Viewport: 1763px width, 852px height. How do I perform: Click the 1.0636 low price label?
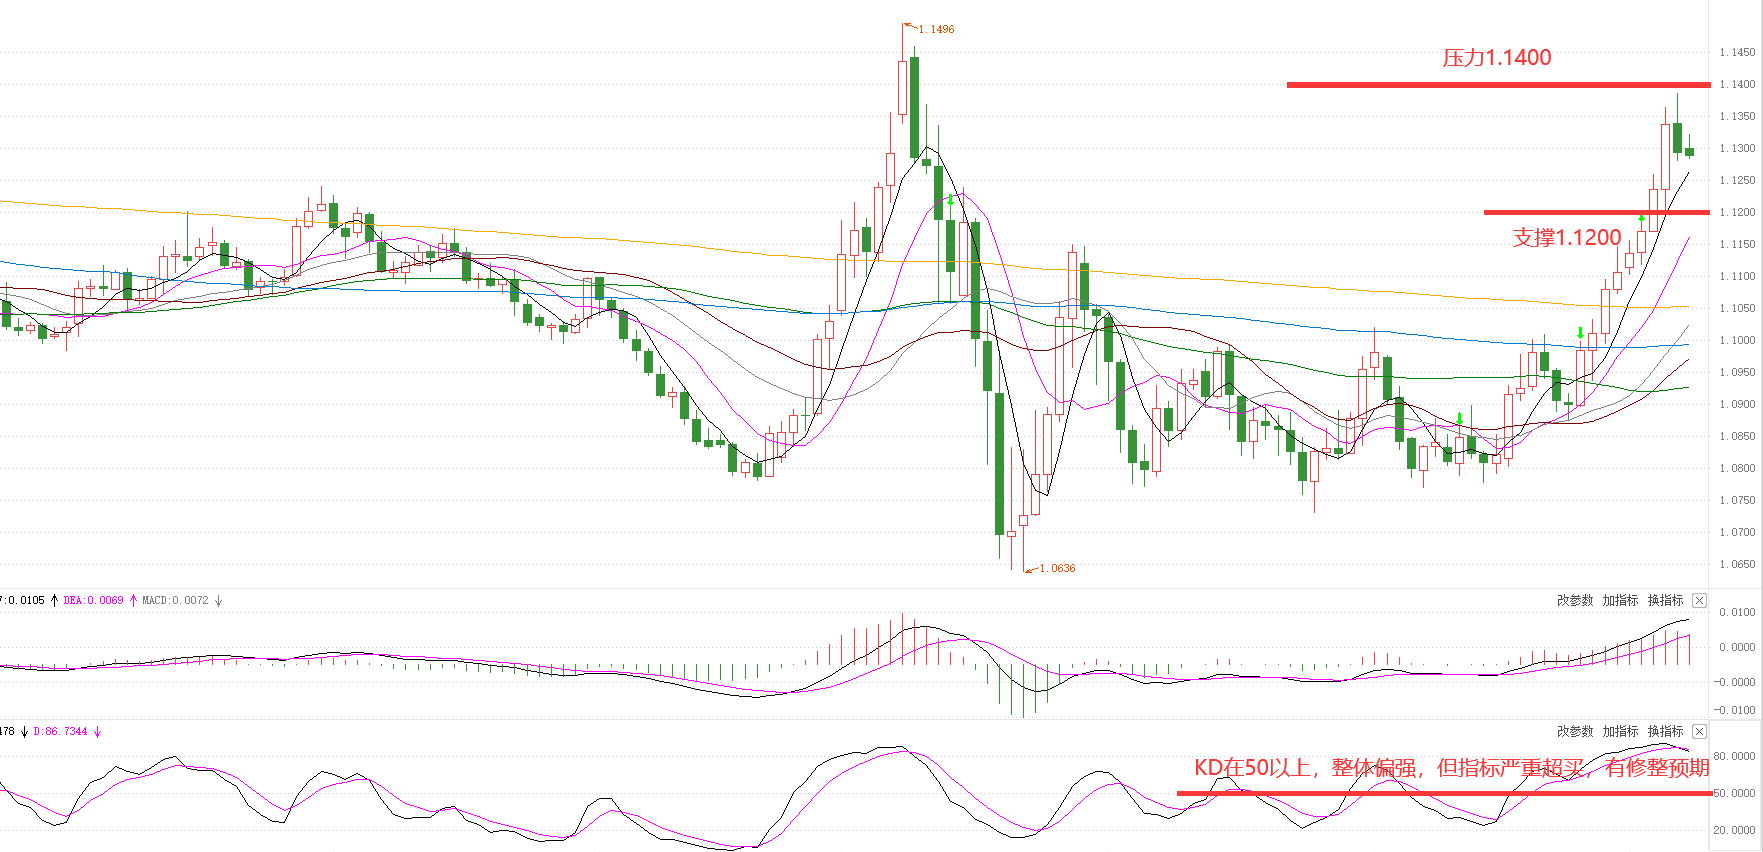[1057, 568]
